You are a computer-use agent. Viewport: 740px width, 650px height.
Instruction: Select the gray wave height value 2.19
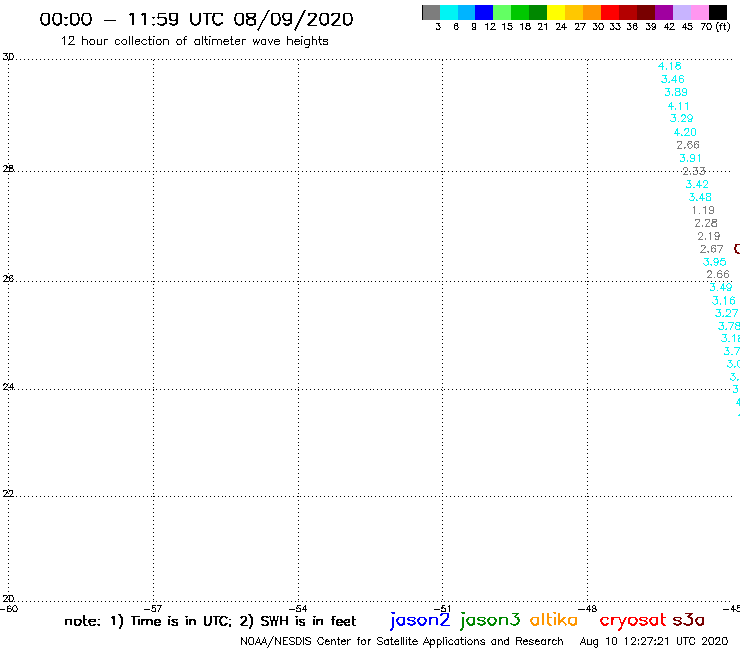[x=709, y=236]
